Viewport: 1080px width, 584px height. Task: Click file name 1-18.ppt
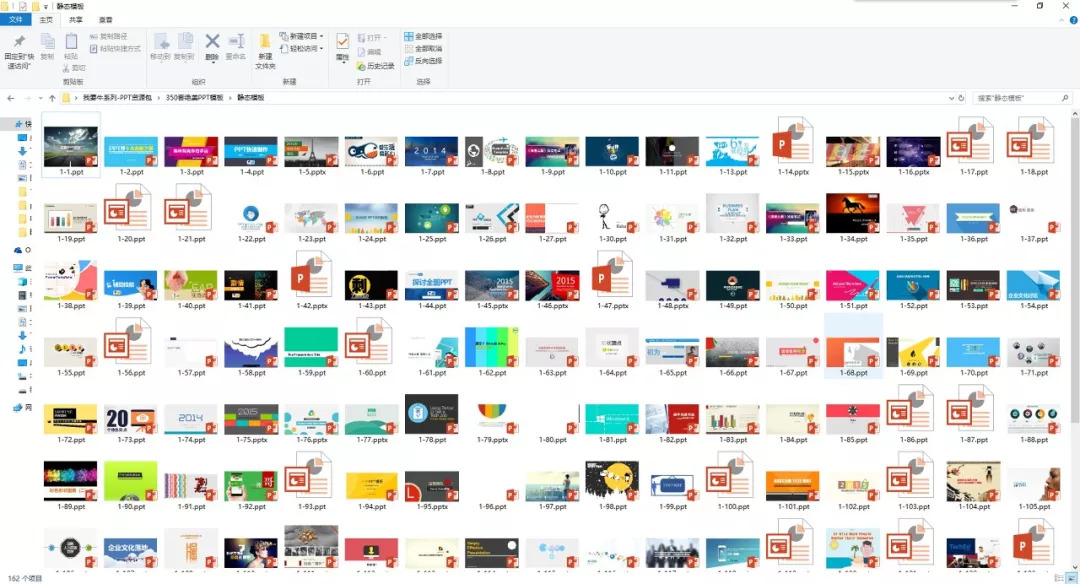coord(1033,172)
